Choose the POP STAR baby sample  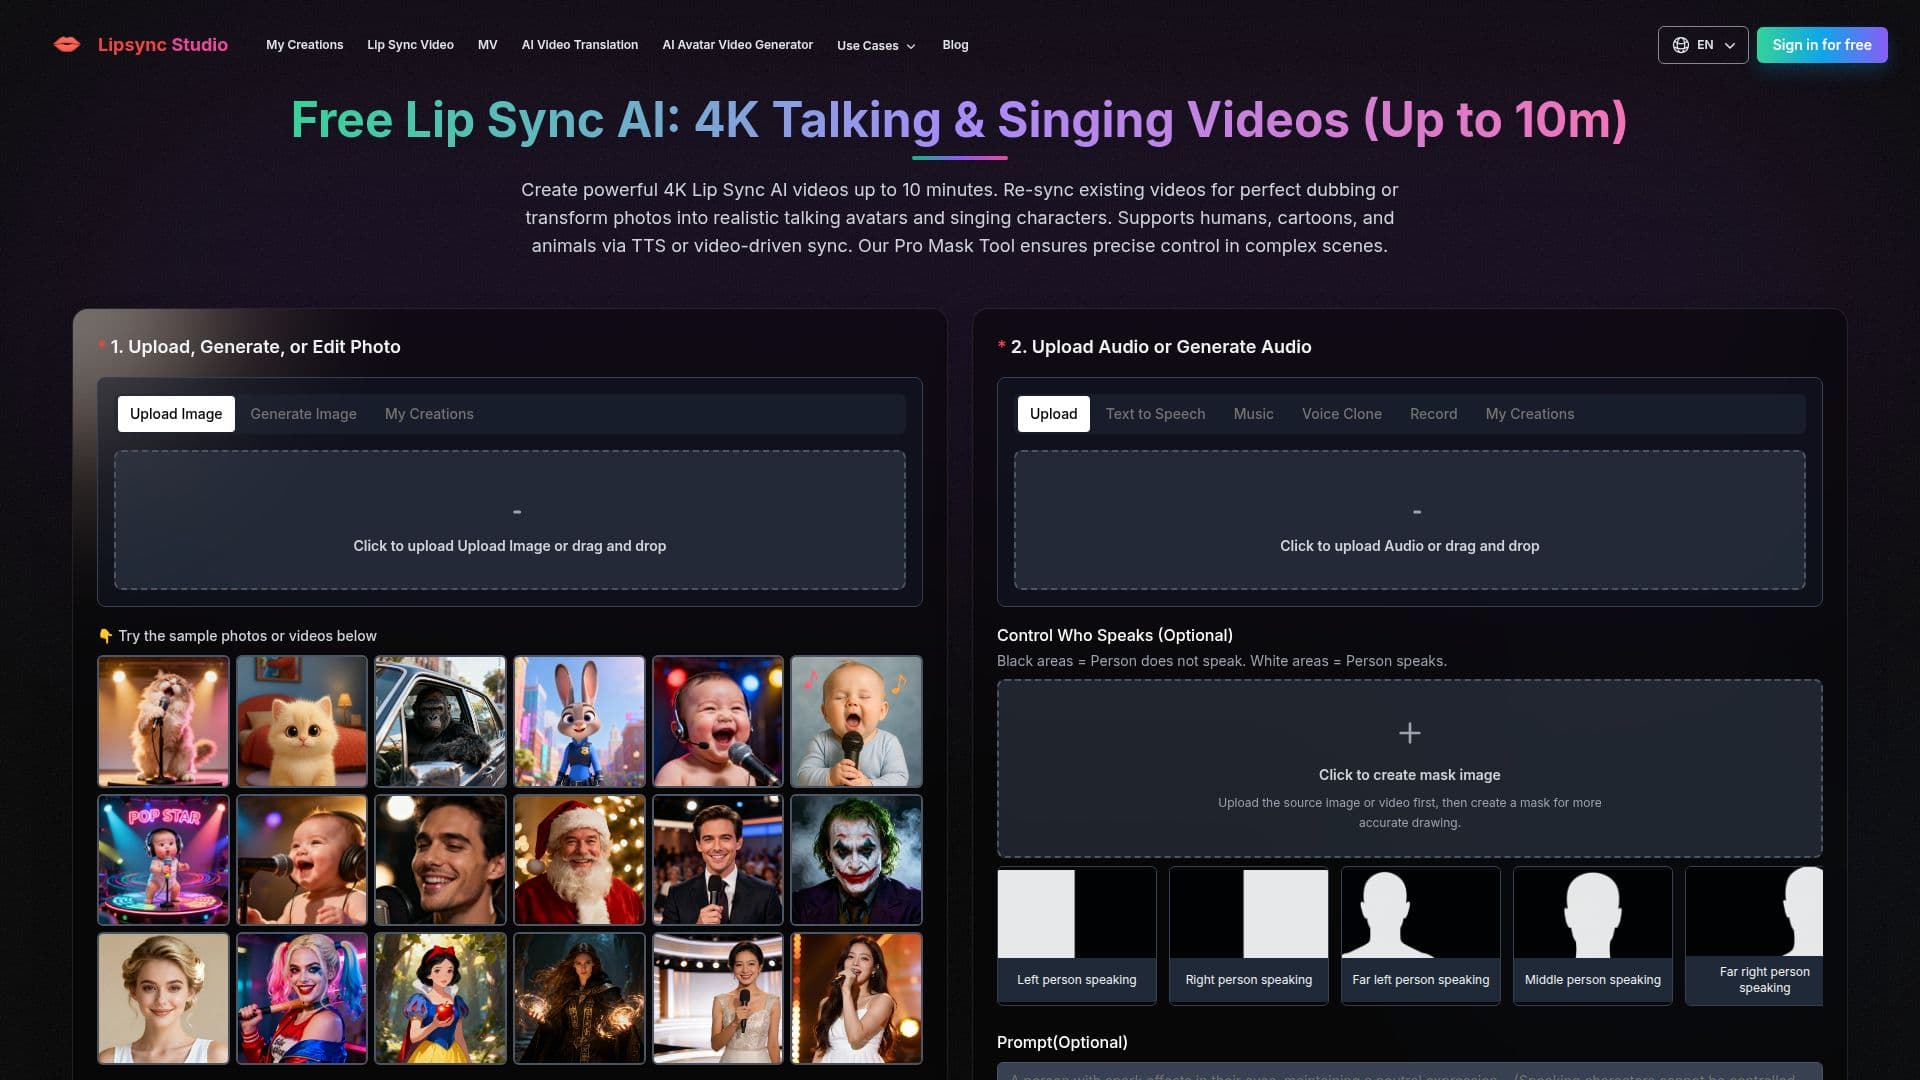[x=163, y=860]
